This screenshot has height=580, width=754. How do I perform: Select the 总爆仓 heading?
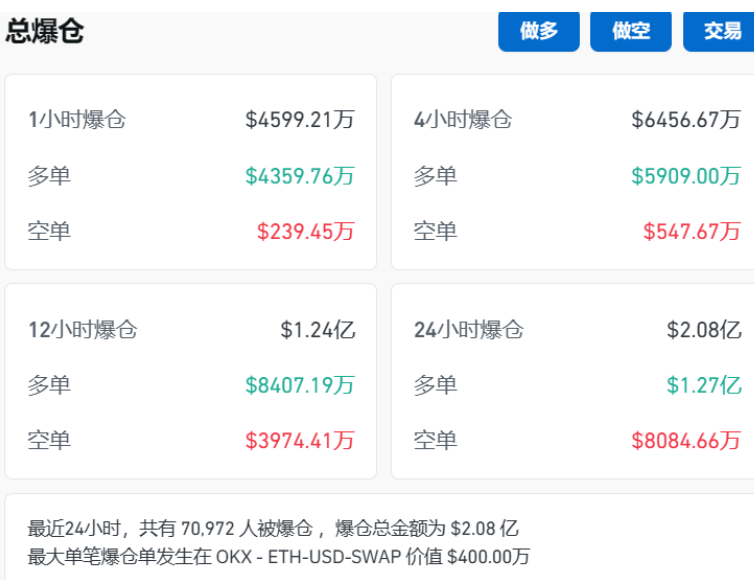(45, 31)
